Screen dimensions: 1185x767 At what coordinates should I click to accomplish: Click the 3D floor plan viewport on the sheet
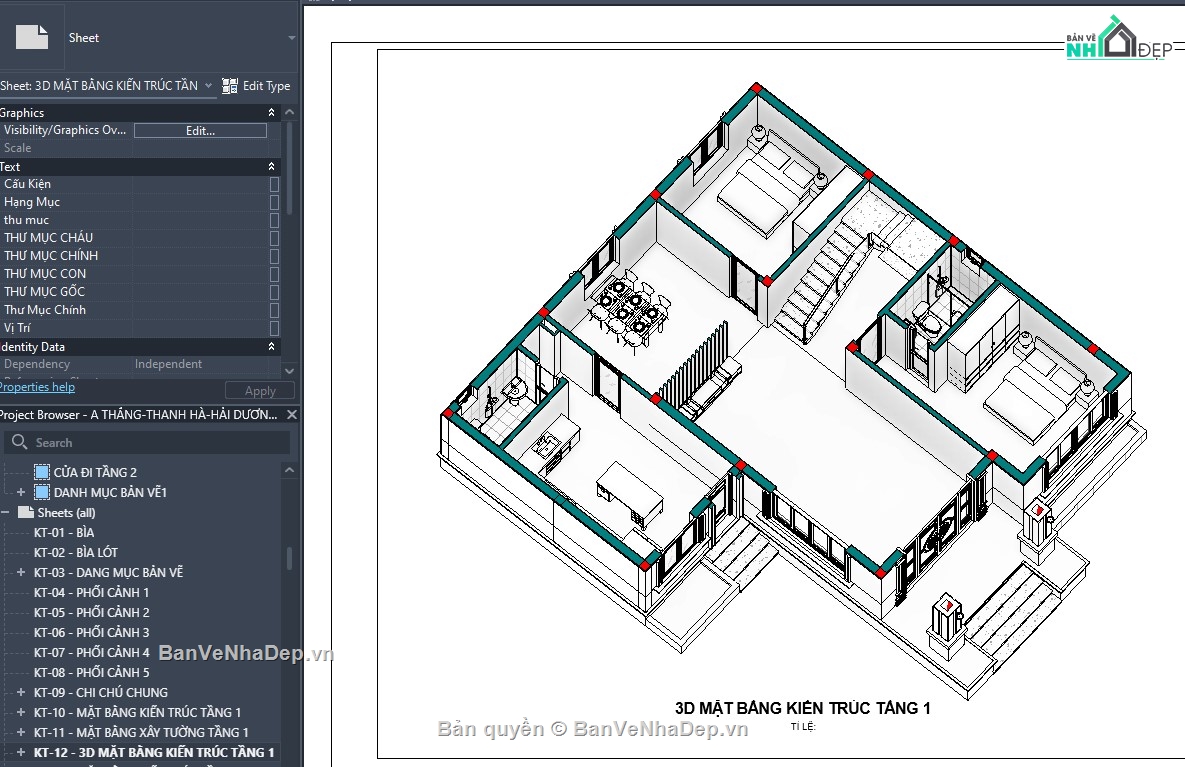(x=792, y=389)
